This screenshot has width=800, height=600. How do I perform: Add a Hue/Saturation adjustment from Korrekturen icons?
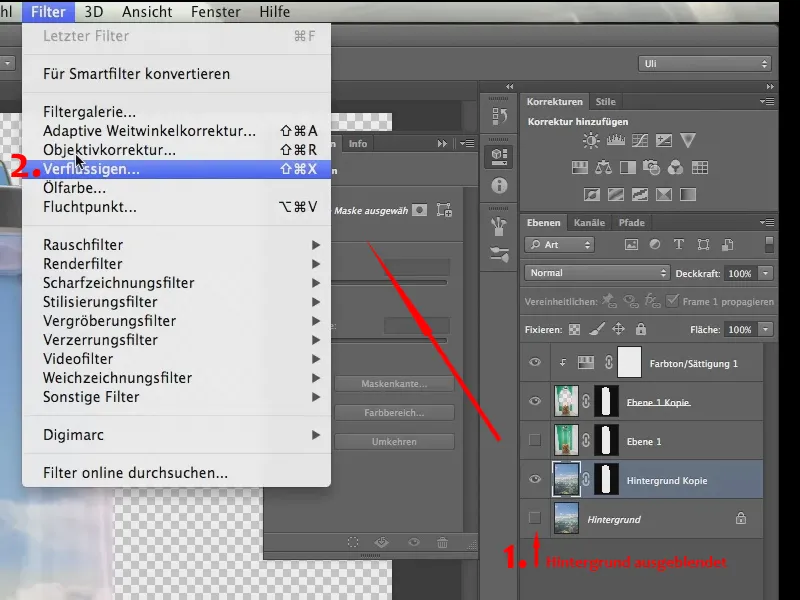click(580, 167)
